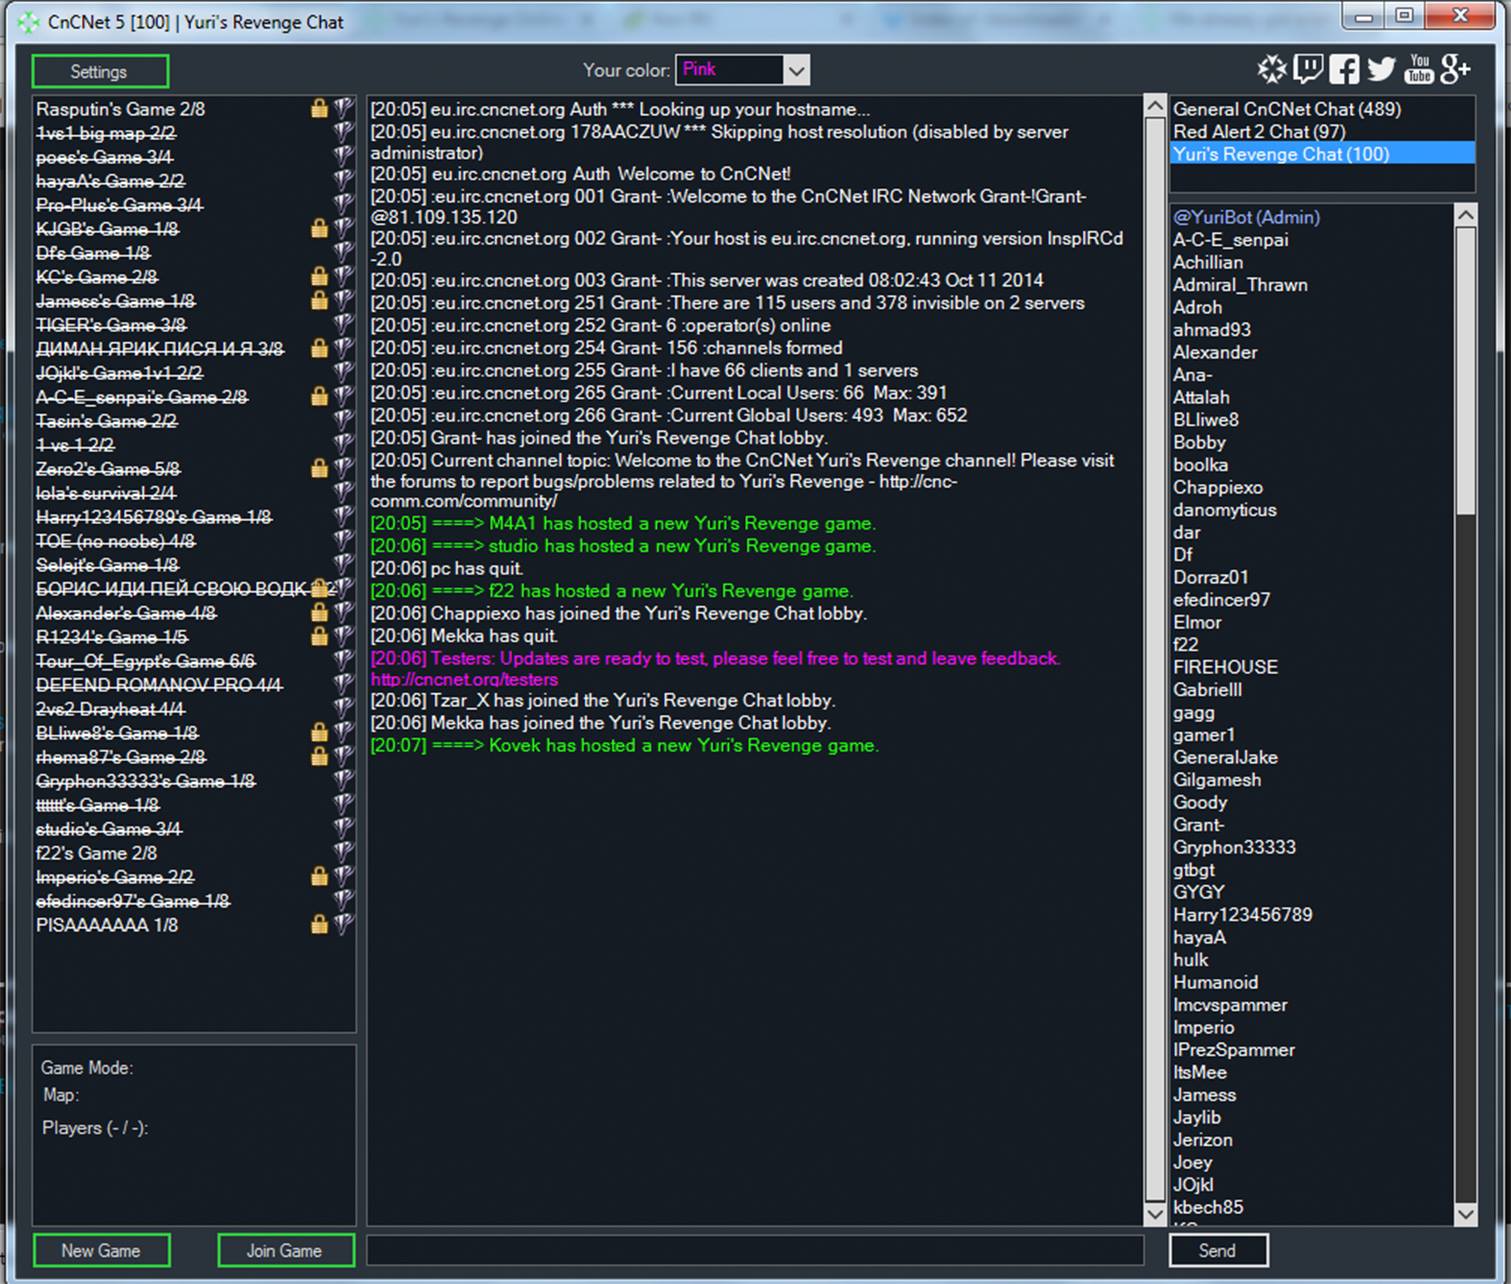Click the game icon on Gryphon33333's Game row

[343, 780]
